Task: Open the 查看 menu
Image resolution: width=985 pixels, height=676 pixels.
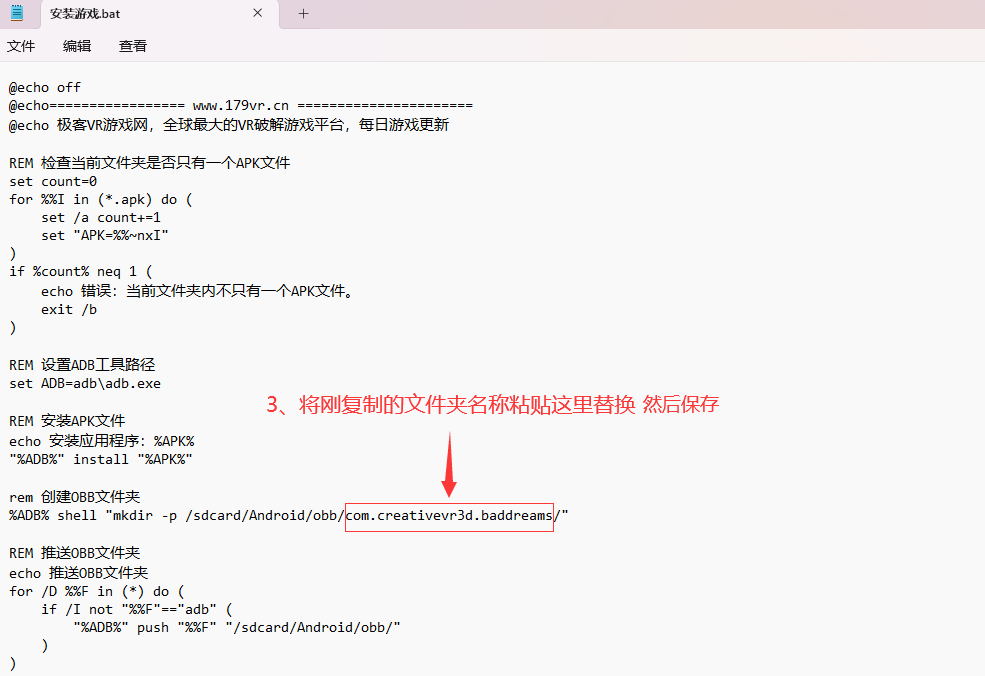Action: pos(133,46)
